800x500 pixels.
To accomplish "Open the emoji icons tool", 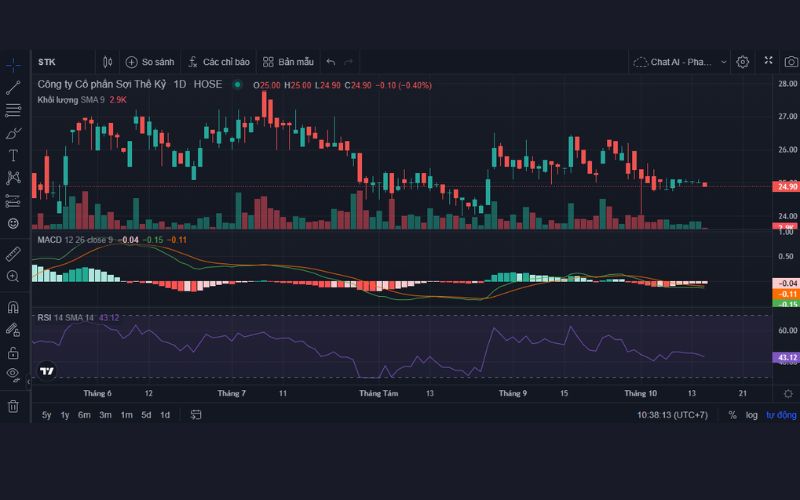I will point(13,223).
